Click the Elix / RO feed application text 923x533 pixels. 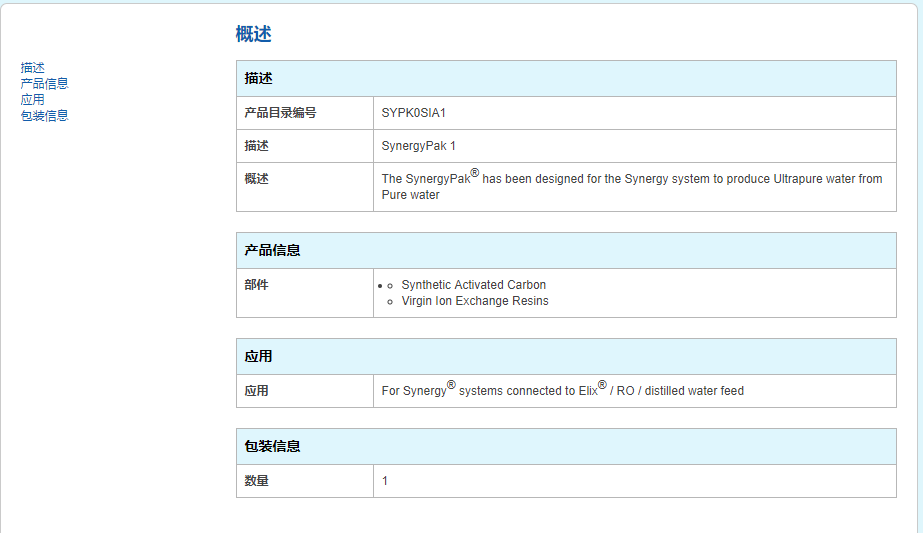(562, 390)
